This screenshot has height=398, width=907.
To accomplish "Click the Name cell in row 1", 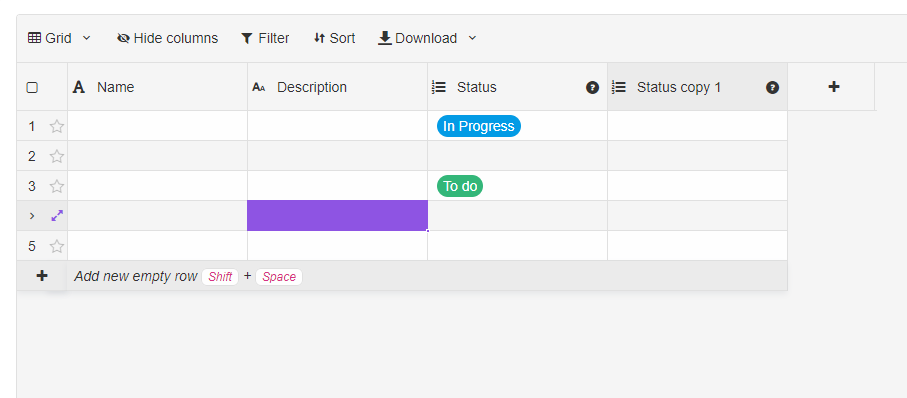I will (157, 126).
